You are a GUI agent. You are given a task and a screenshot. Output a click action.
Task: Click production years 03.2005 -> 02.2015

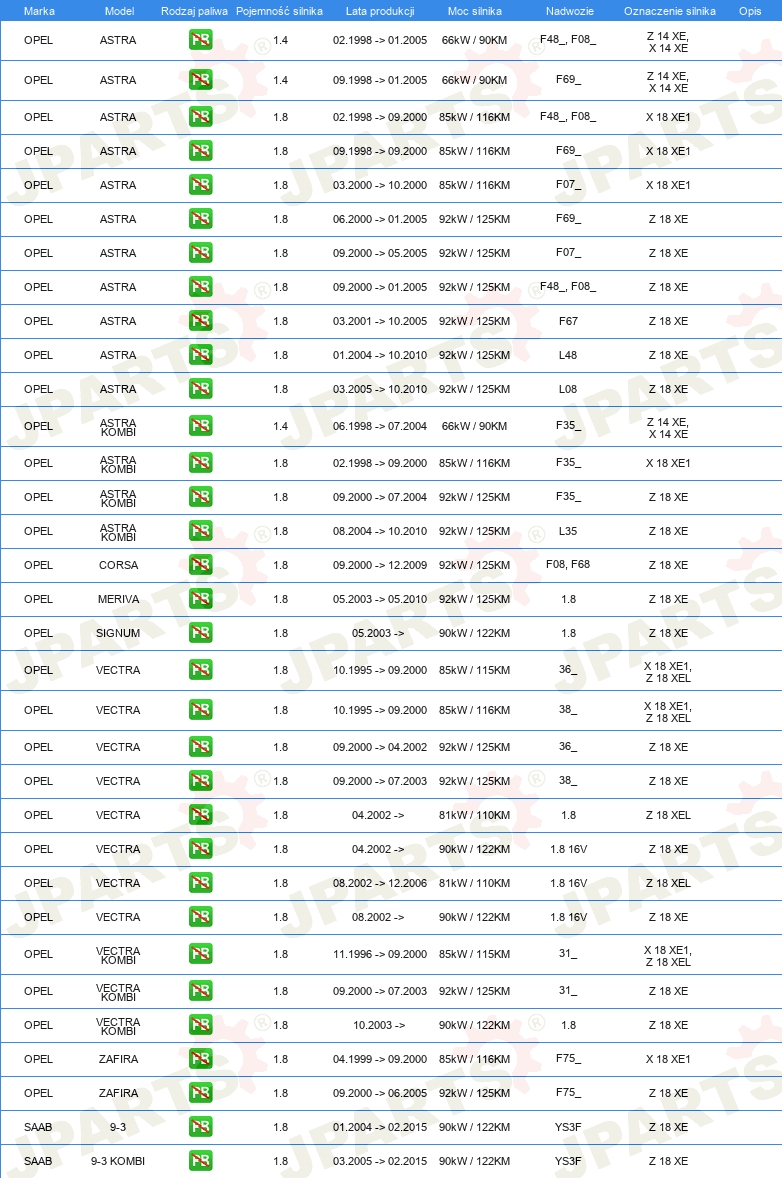pyautogui.click(x=380, y=1161)
